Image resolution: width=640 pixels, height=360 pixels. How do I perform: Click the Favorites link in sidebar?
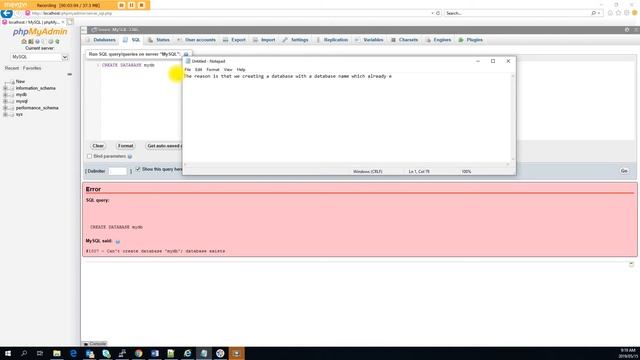point(32,68)
